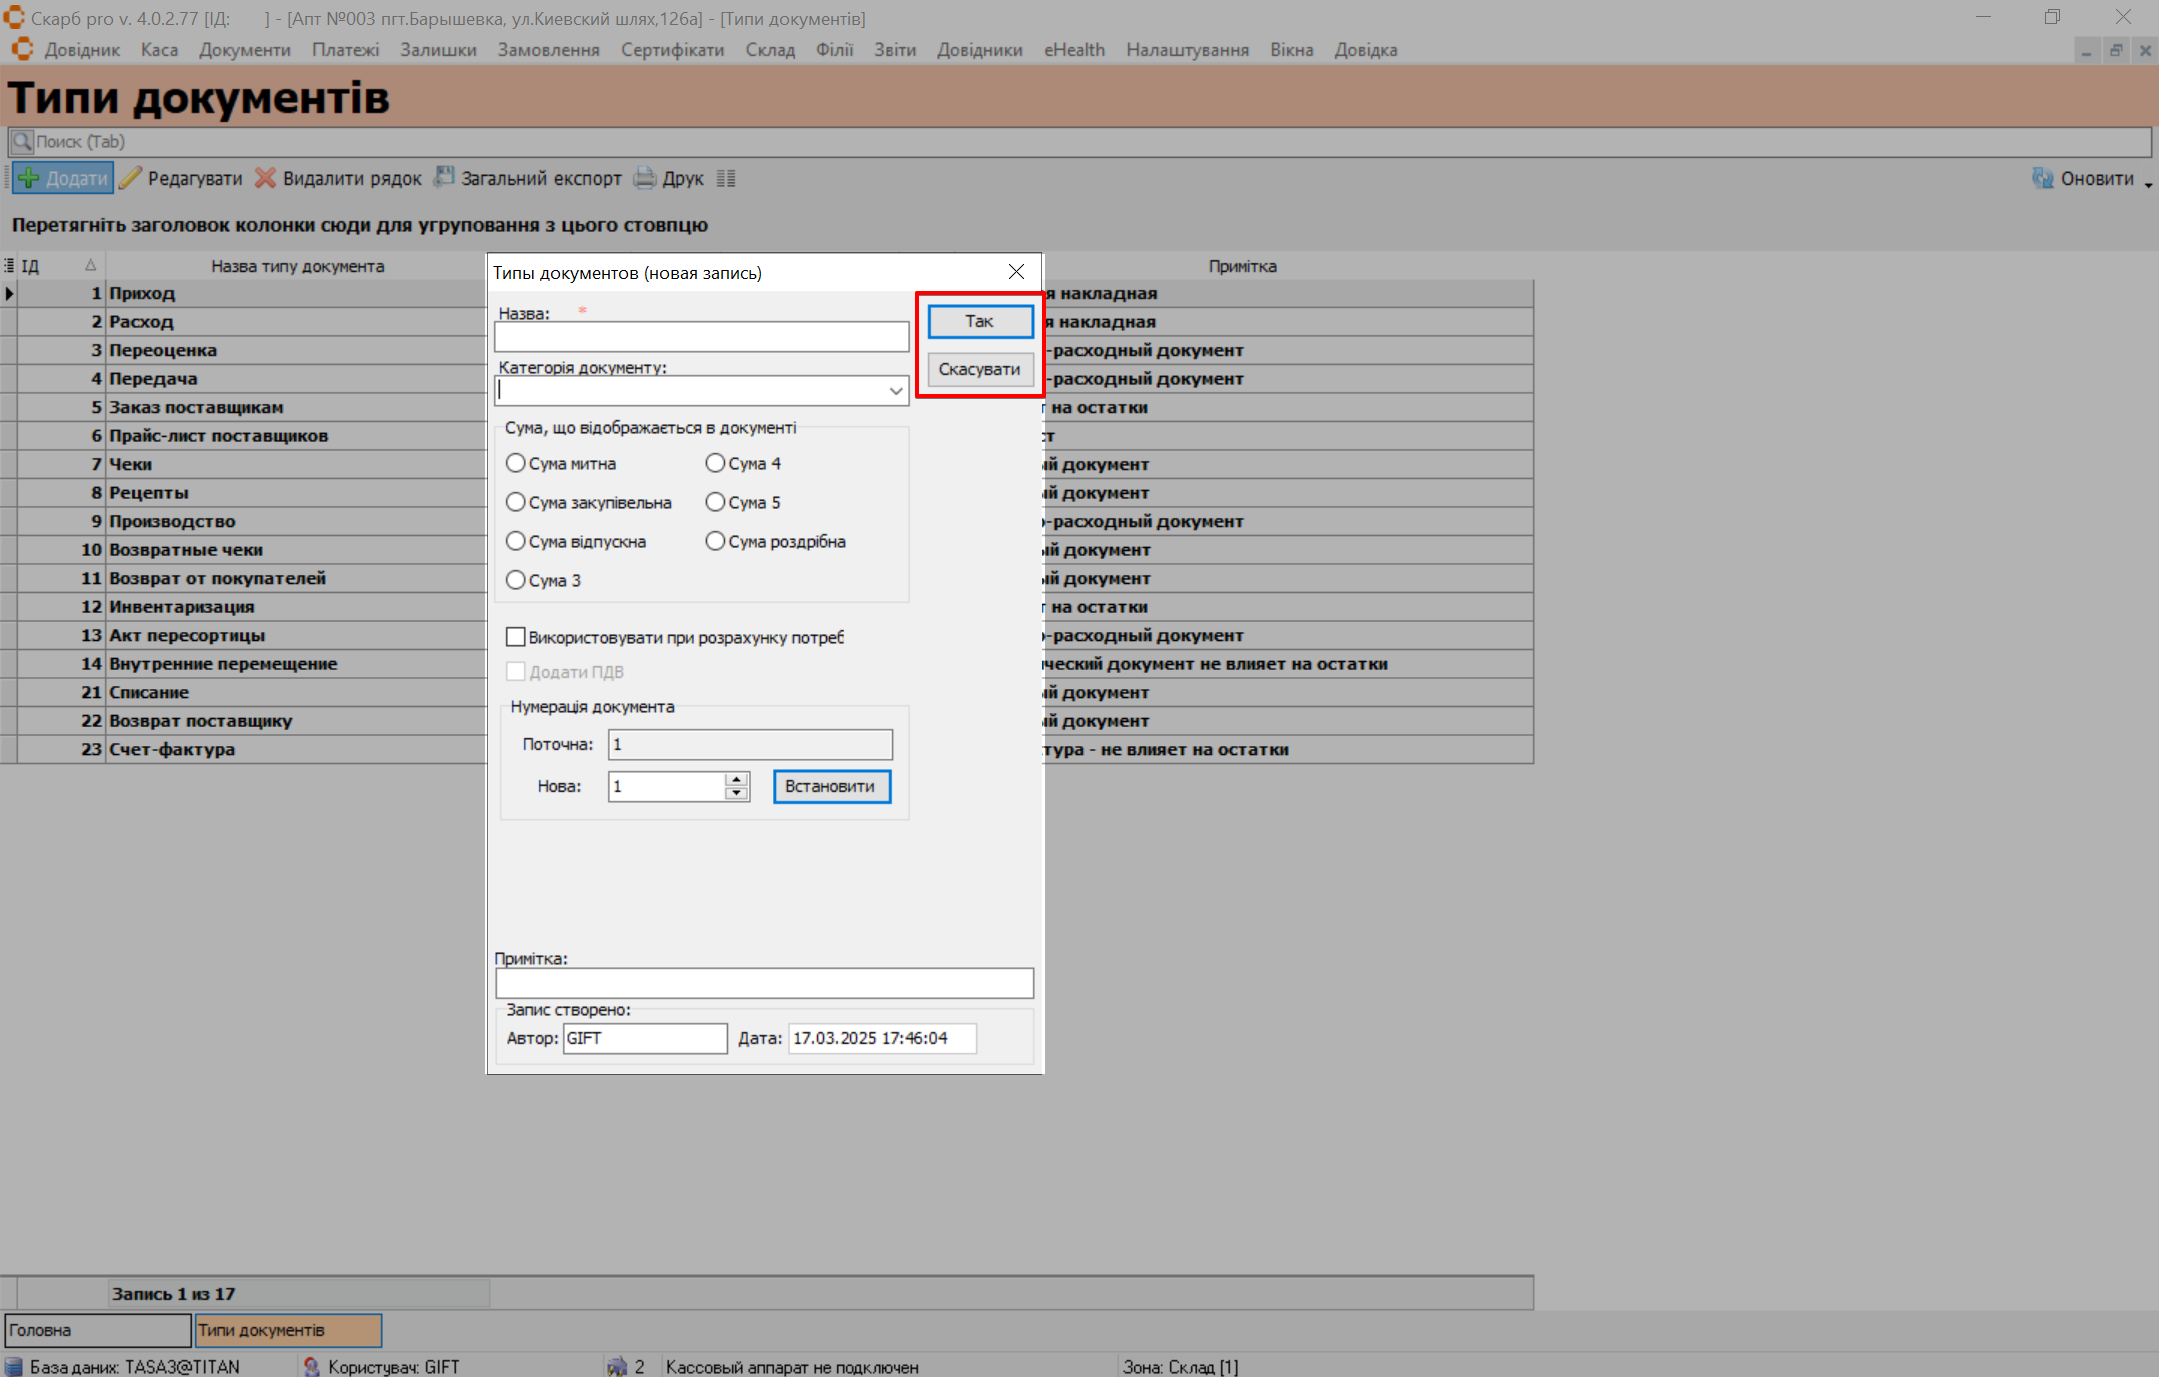Click the Refresh (Оновити) icon
Viewport: 2159px width, 1377px height.
[x=2042, y=179]
